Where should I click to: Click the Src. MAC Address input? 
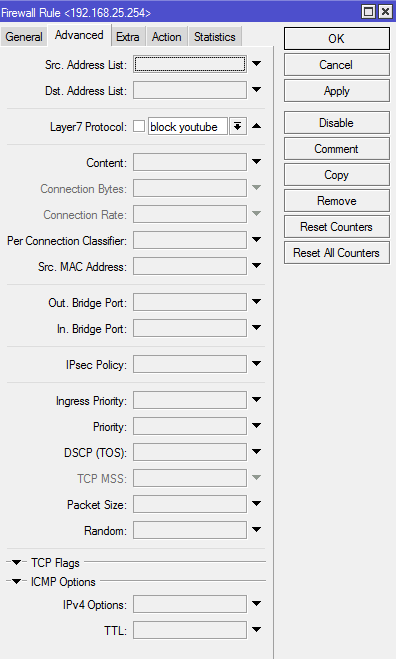point(190,266)
